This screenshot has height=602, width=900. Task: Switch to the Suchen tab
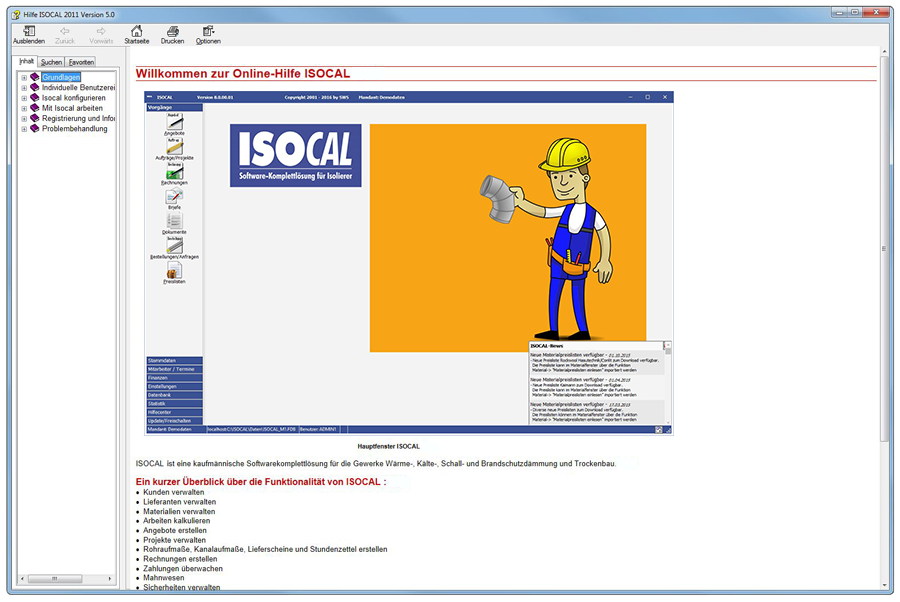[51, 62]
